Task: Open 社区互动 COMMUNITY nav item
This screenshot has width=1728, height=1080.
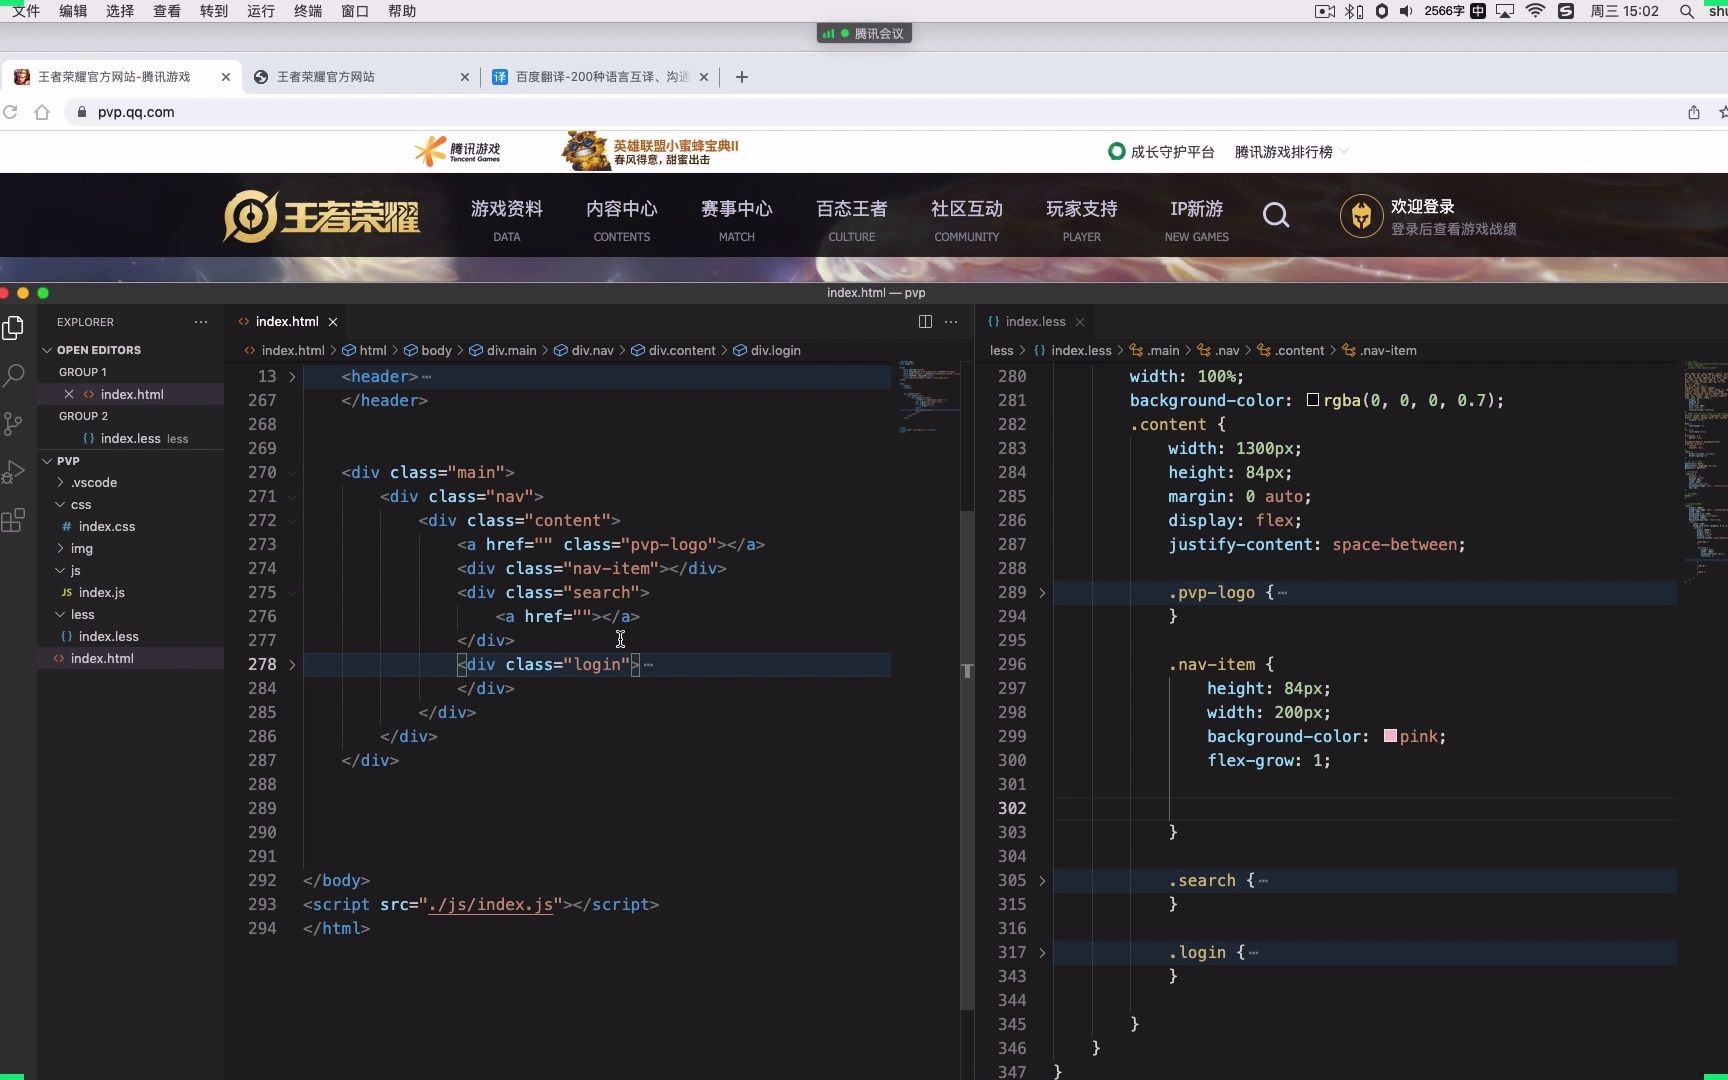Action: coord(967,220)
